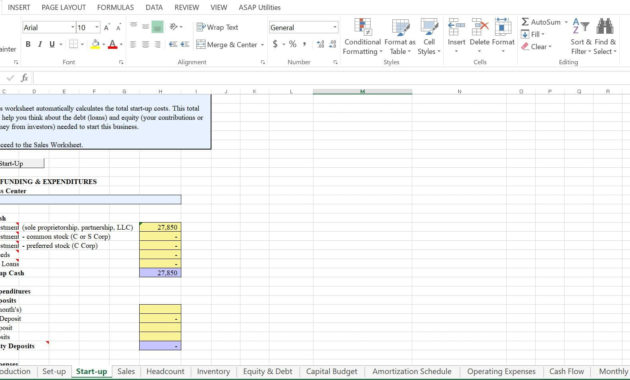
Task: Select yellow cell containing 27,850
Action: click(x=160, y=227)
